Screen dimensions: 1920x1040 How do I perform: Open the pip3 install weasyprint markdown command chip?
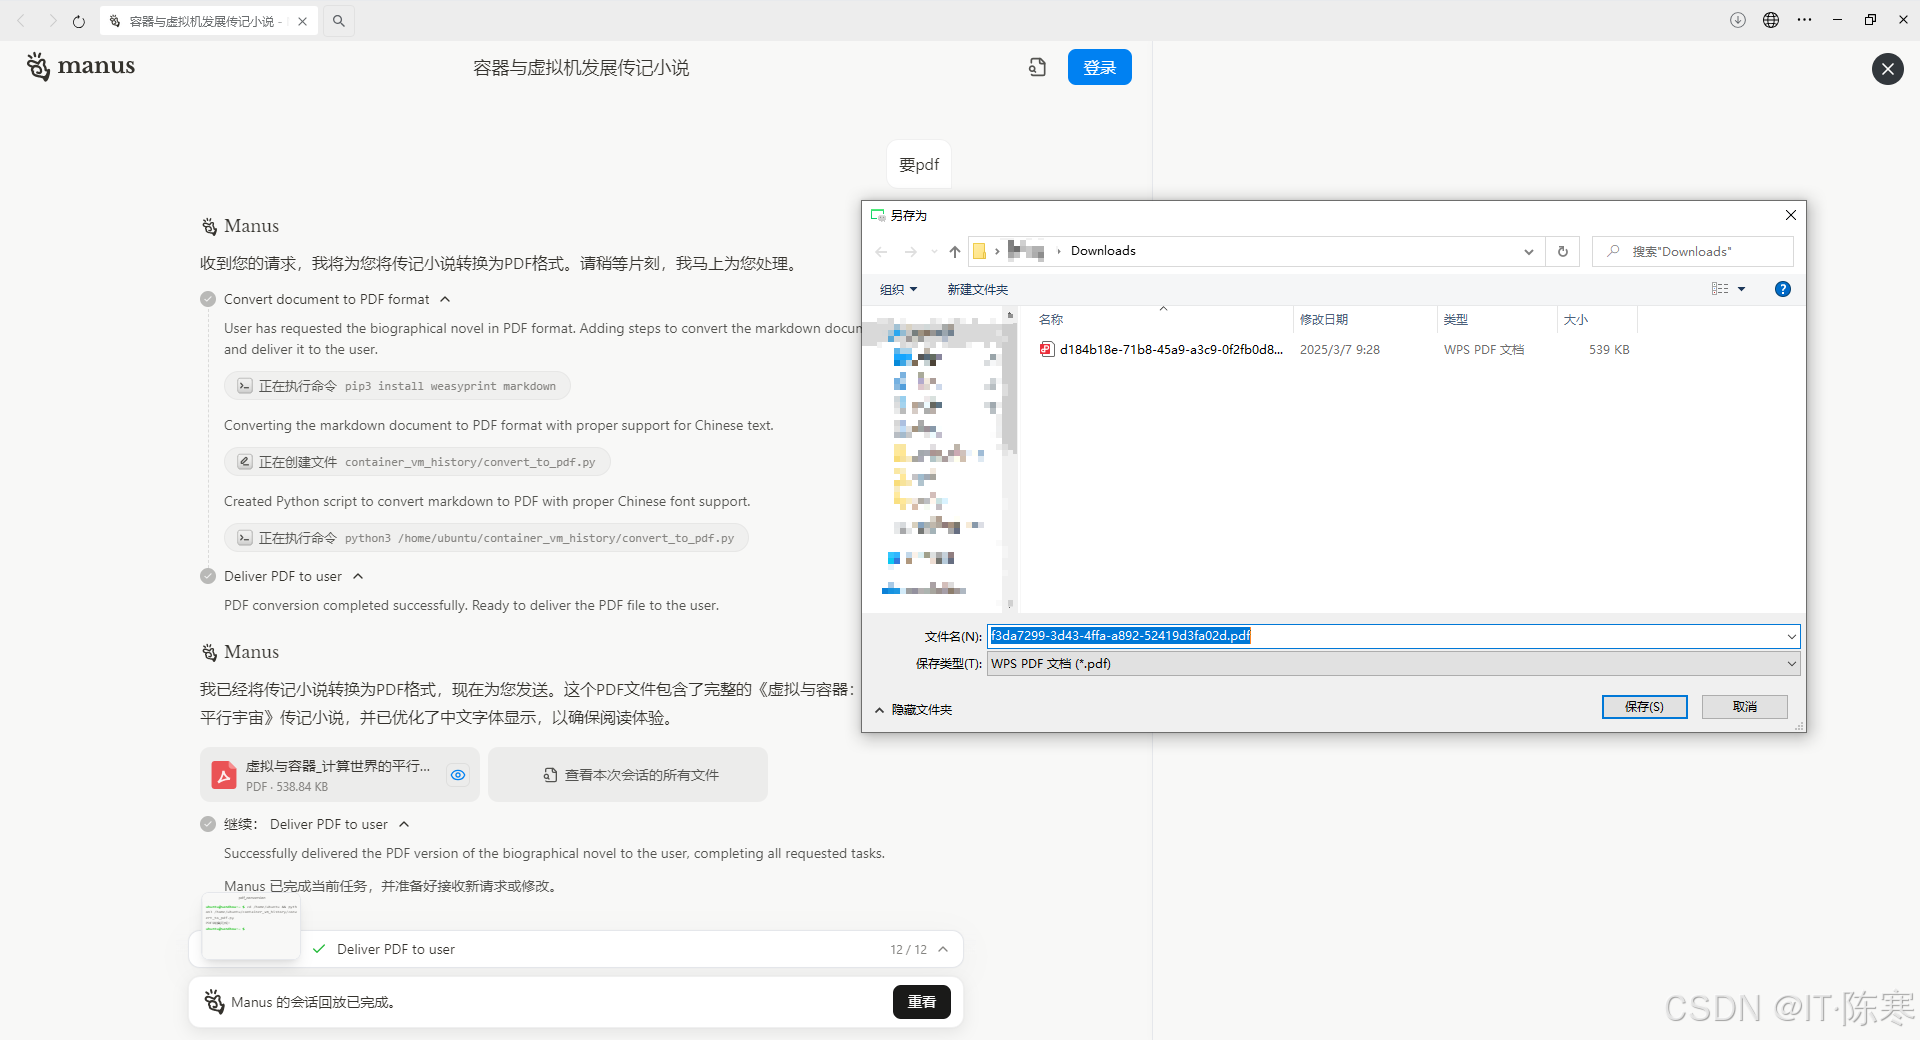click(397, 386)
